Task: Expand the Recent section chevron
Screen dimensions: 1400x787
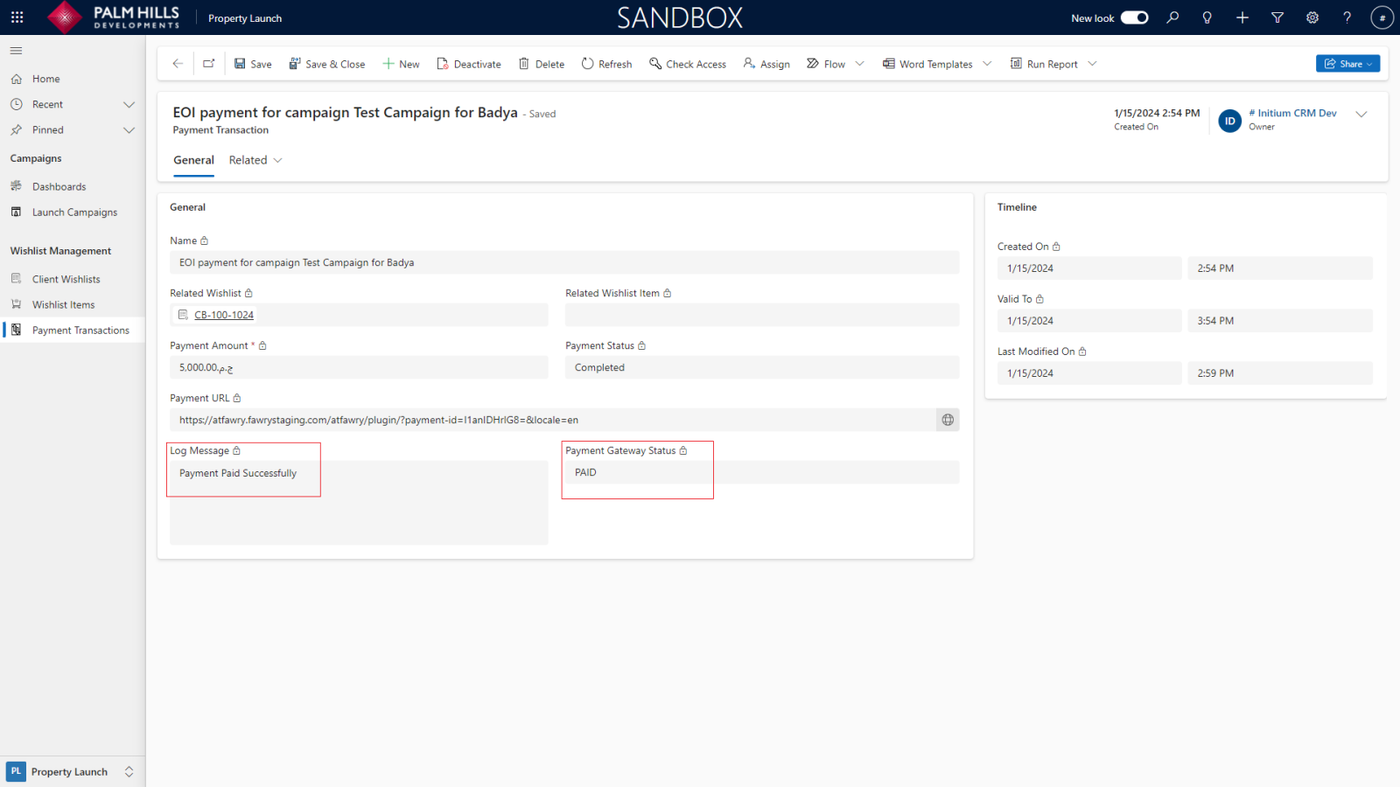Action: click(x=129, y=105)
